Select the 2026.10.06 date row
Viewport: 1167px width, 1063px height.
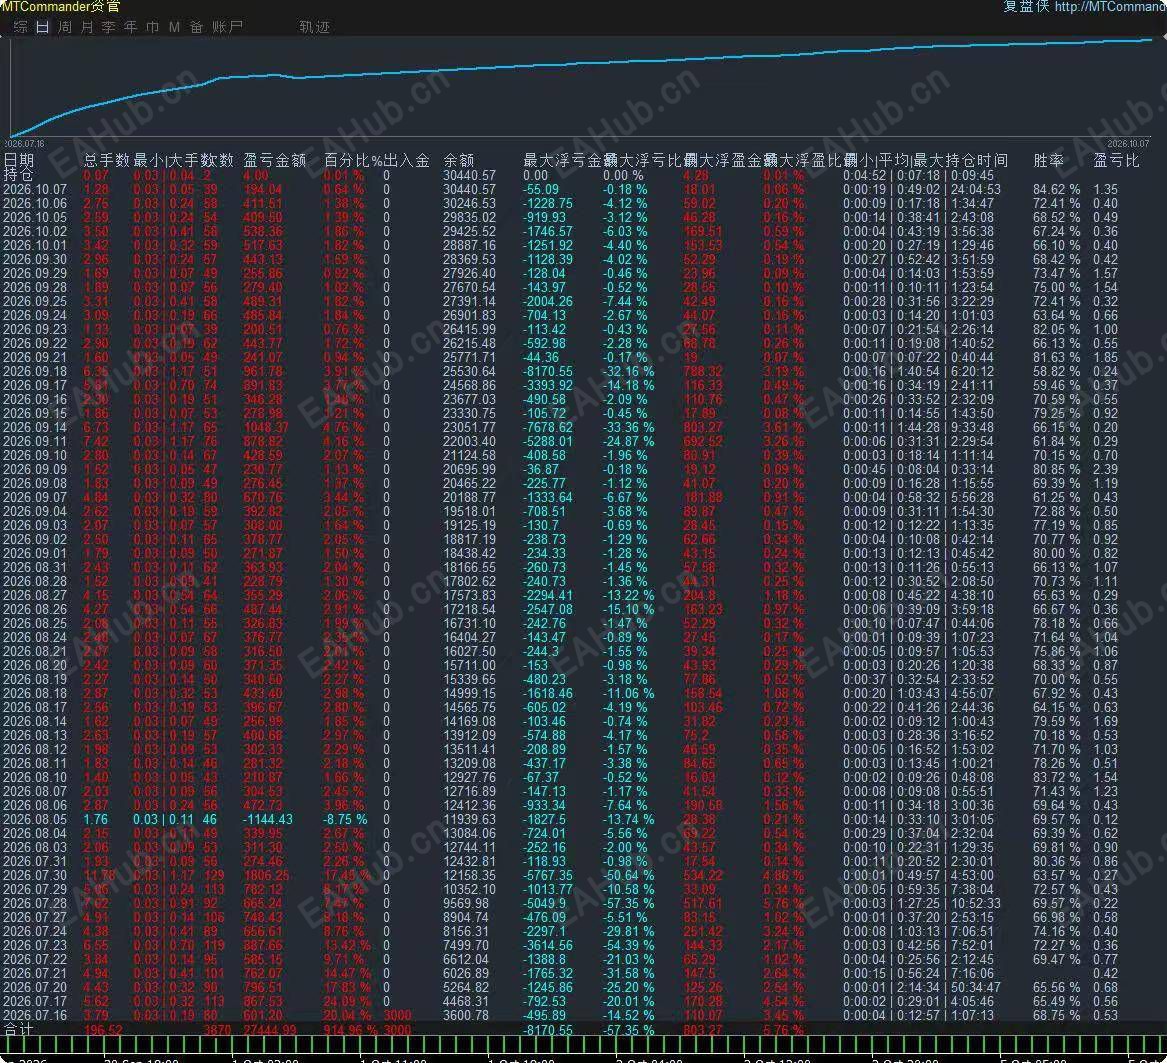click(35, 203)
